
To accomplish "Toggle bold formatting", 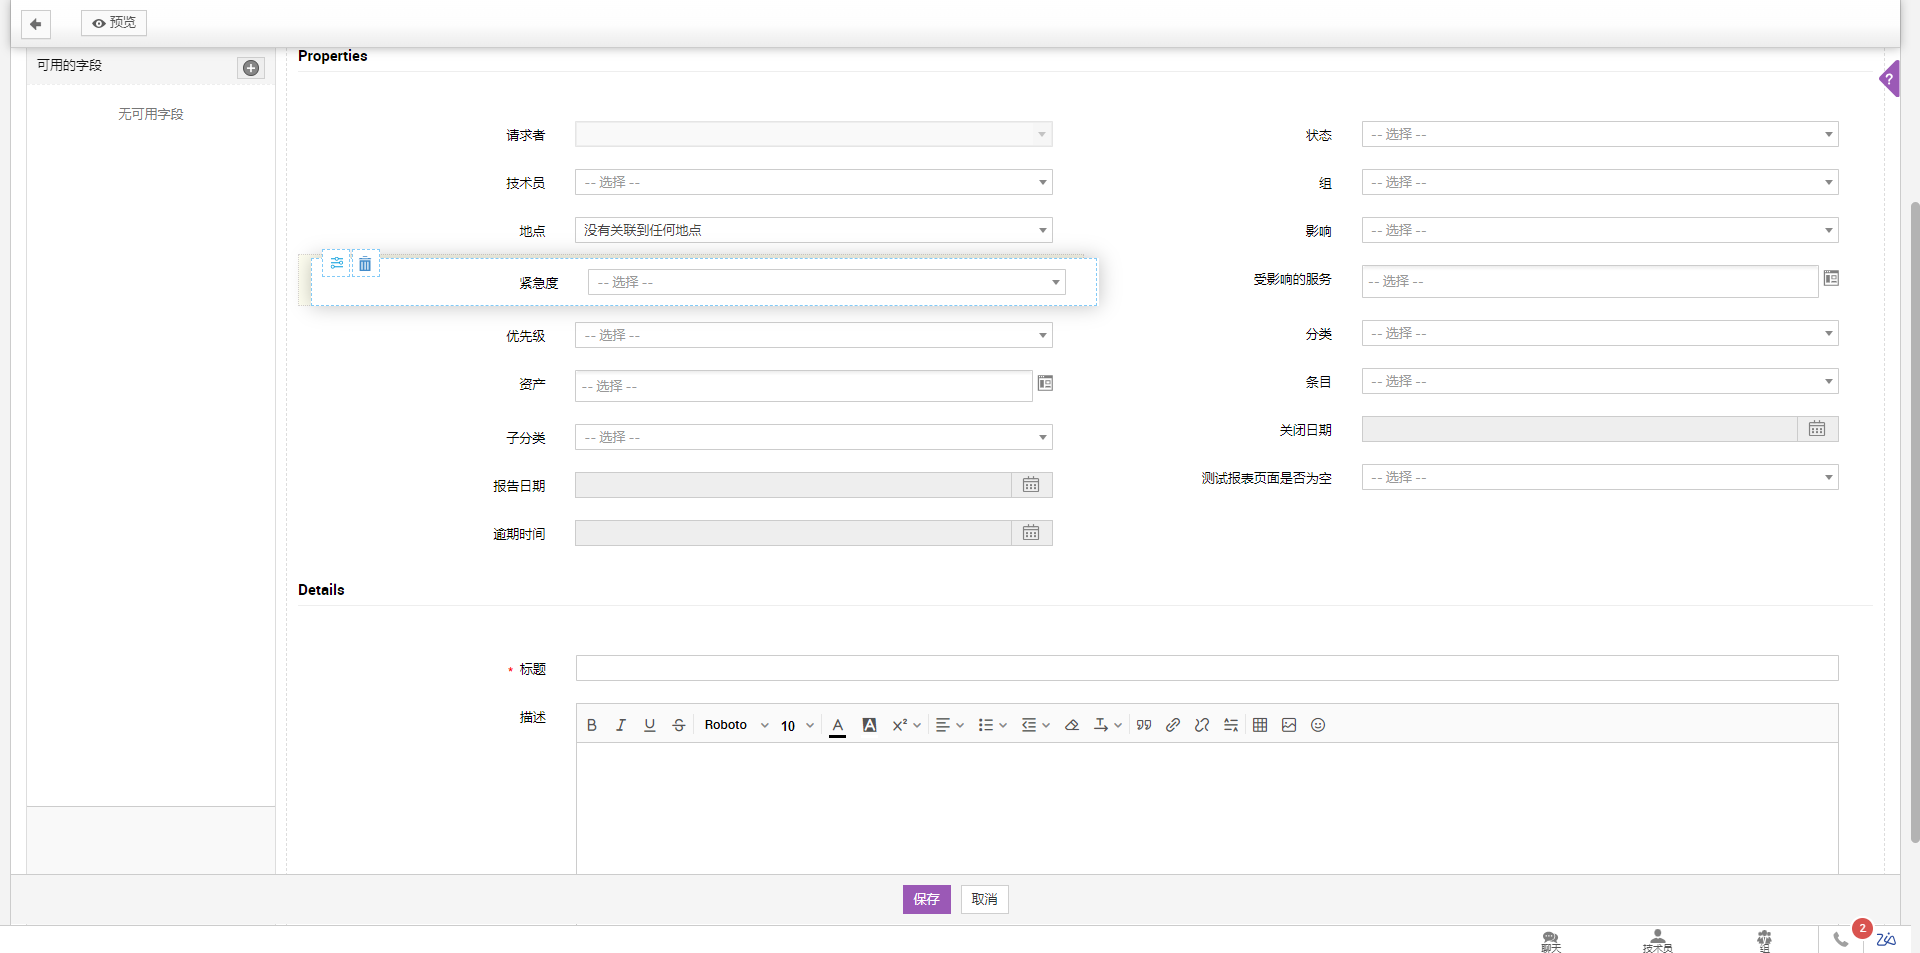I will pos(592,725).
